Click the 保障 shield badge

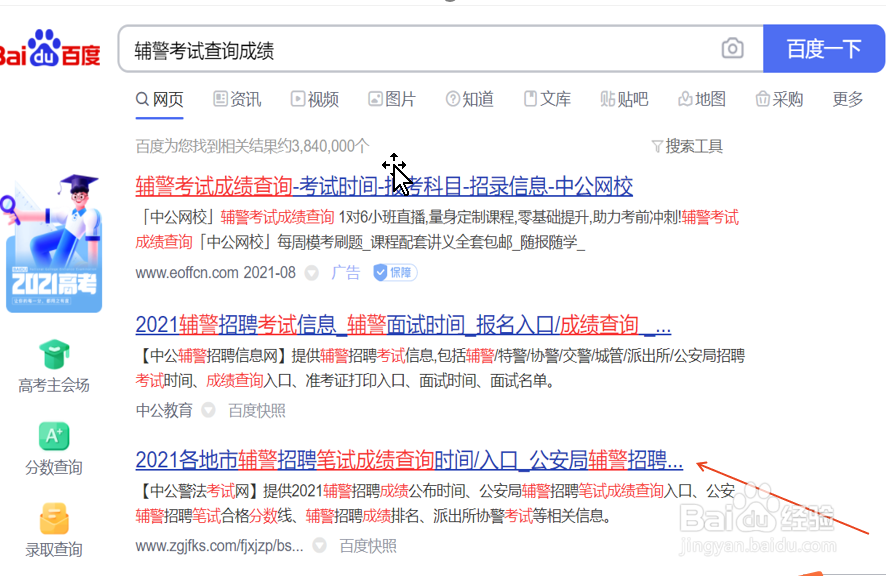point(395,273)
